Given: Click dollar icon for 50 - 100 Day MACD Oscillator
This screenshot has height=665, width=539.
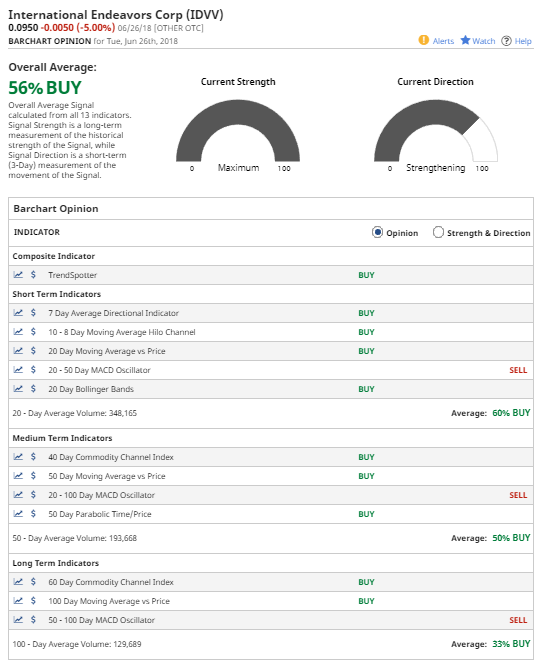Looking at the screenshot, I should click(33, 620).
